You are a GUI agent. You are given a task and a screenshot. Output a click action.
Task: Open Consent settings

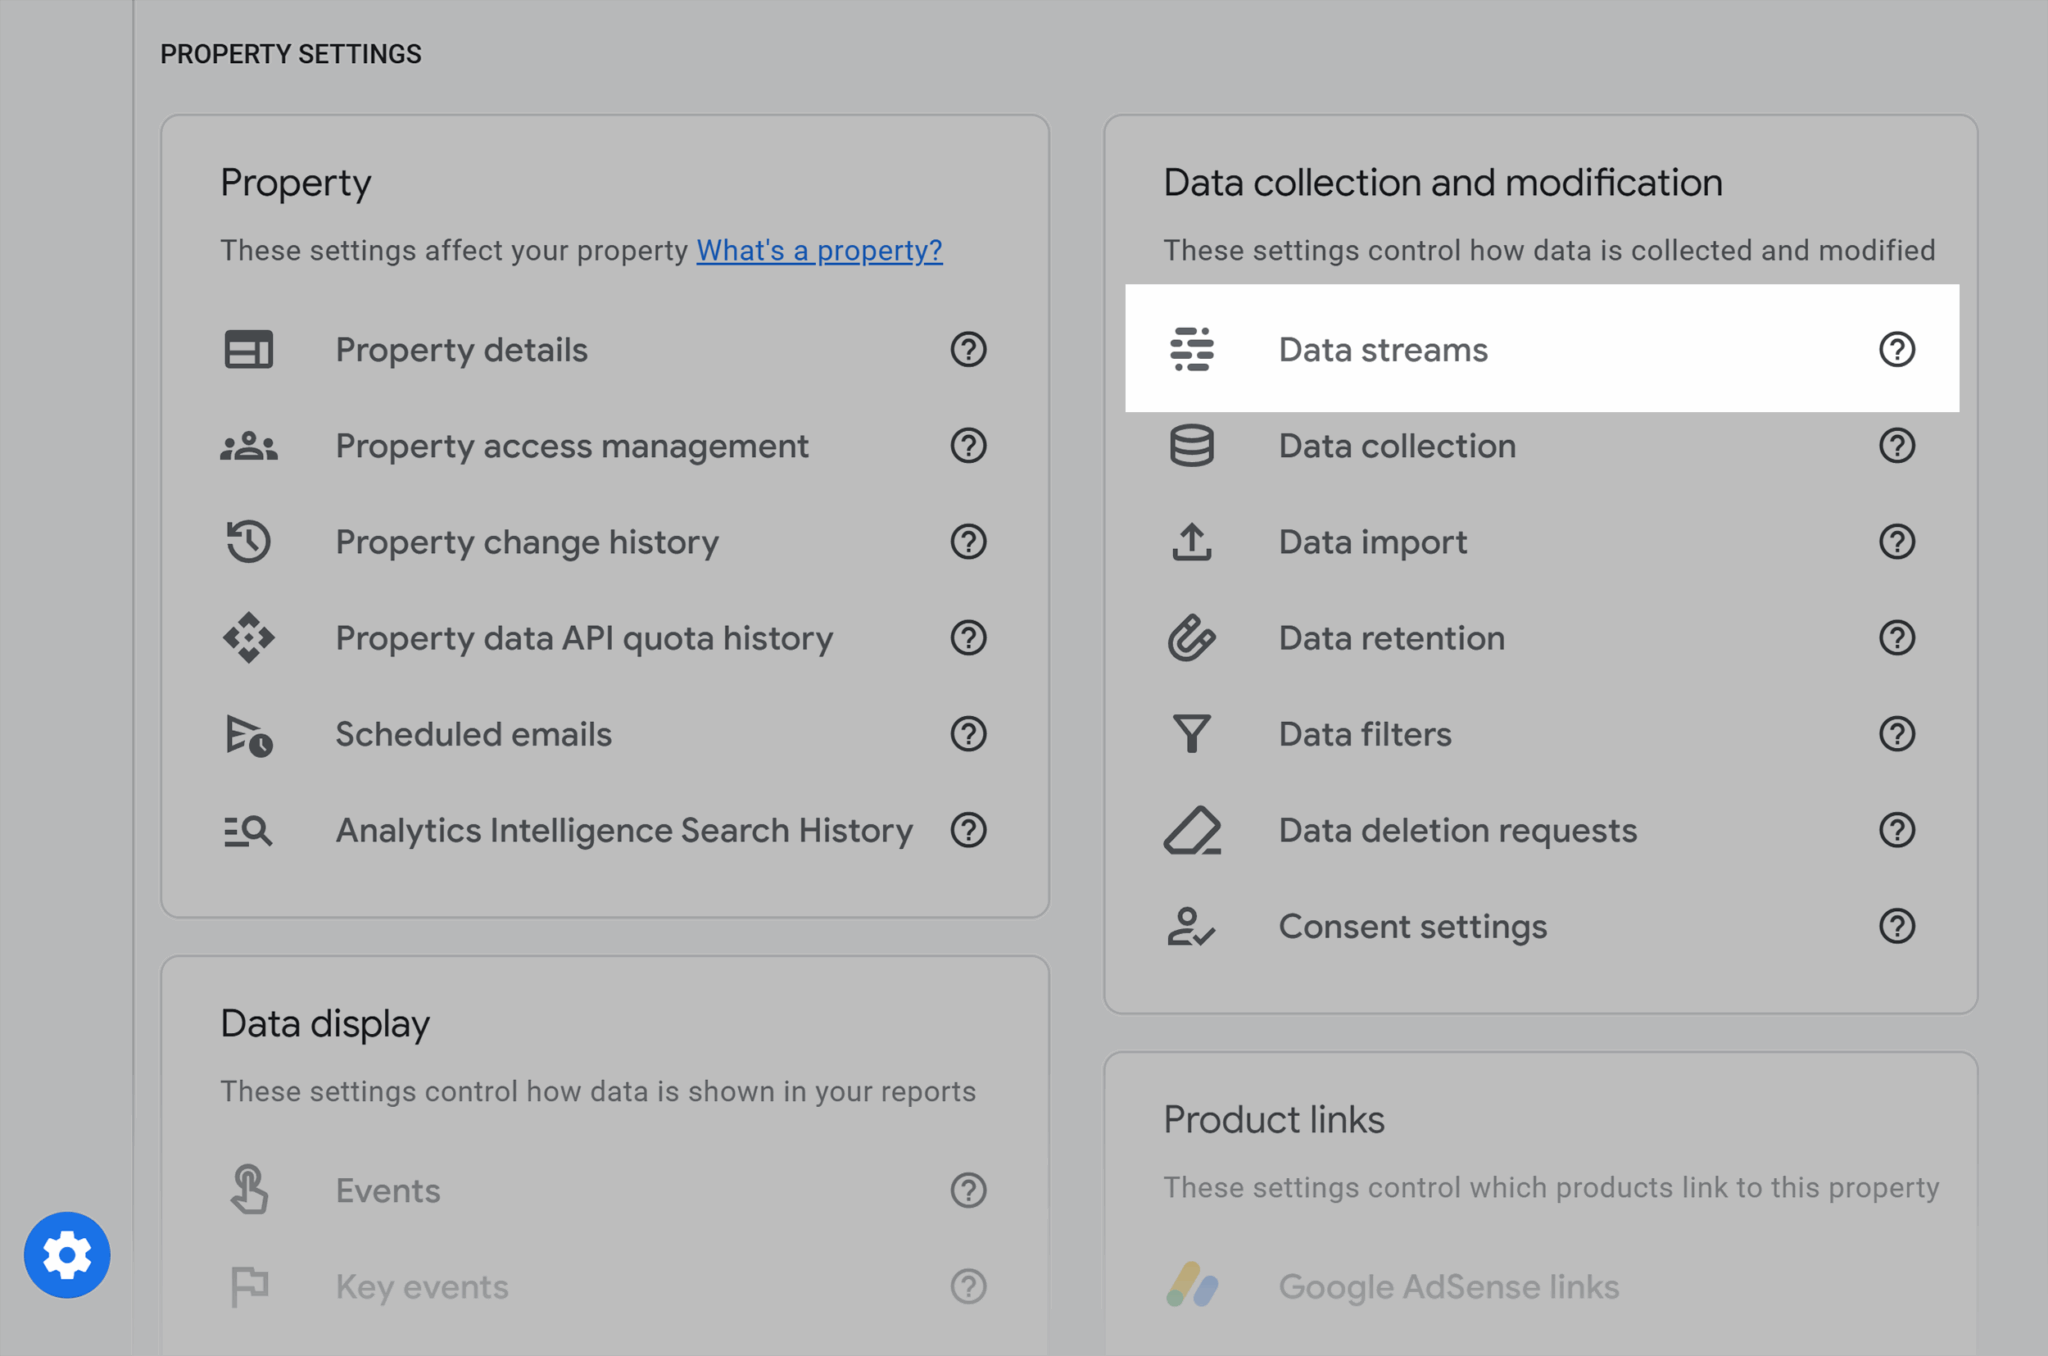click(x=1413, y=926)
